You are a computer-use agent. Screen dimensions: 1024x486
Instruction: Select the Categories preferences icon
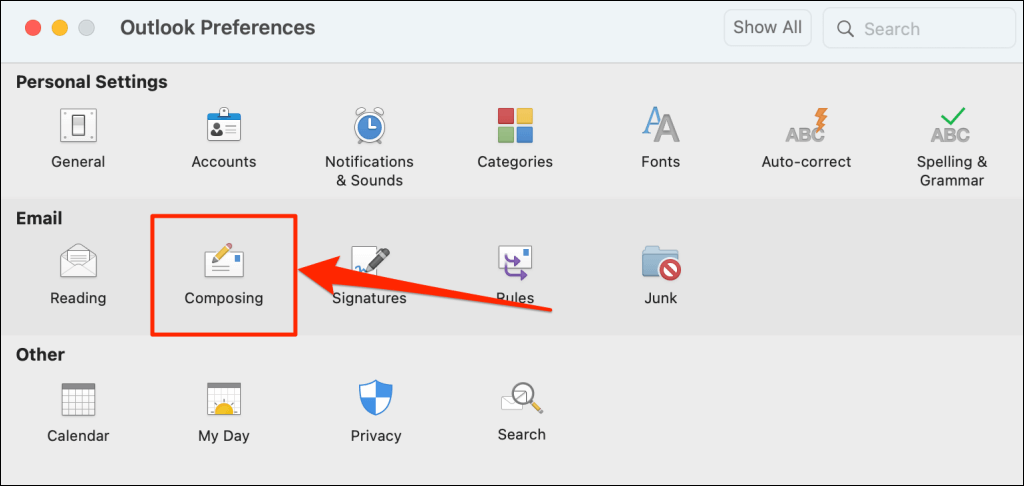[x=515, y=127]
